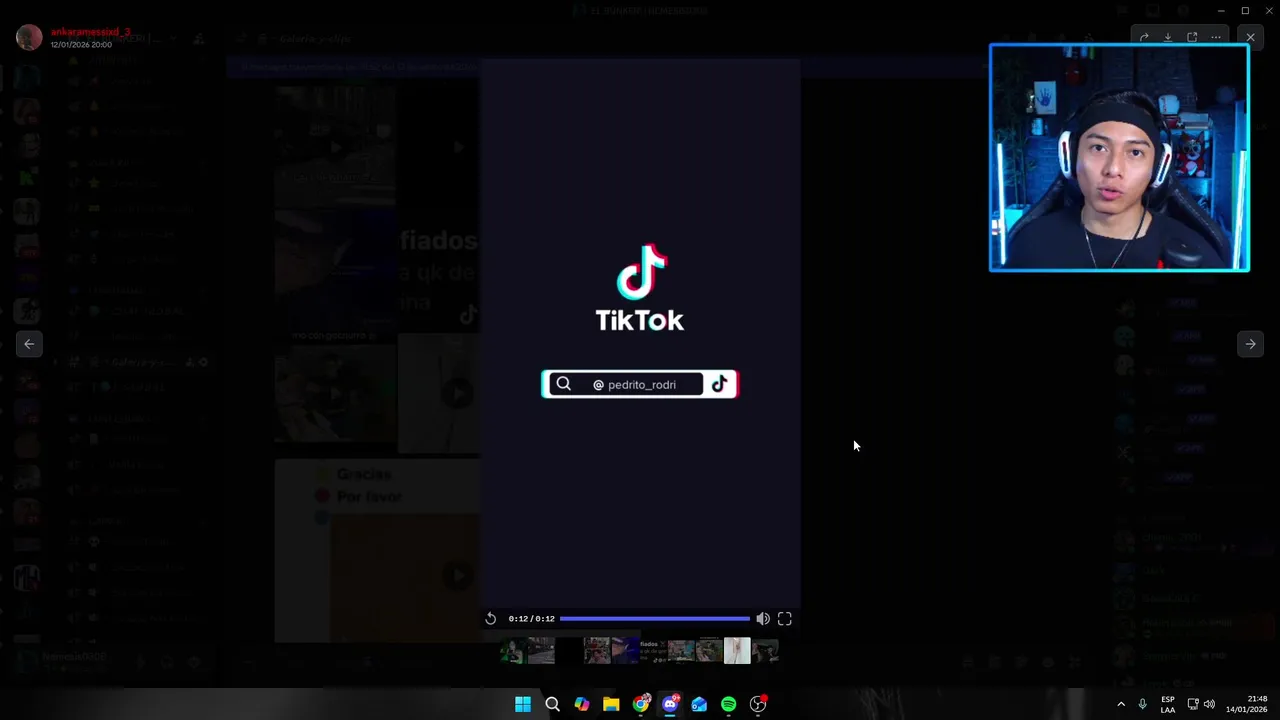Click the TikTok logo in the video
The height and width of the screenshot is (720, 1280).
(x=640, y=288)
